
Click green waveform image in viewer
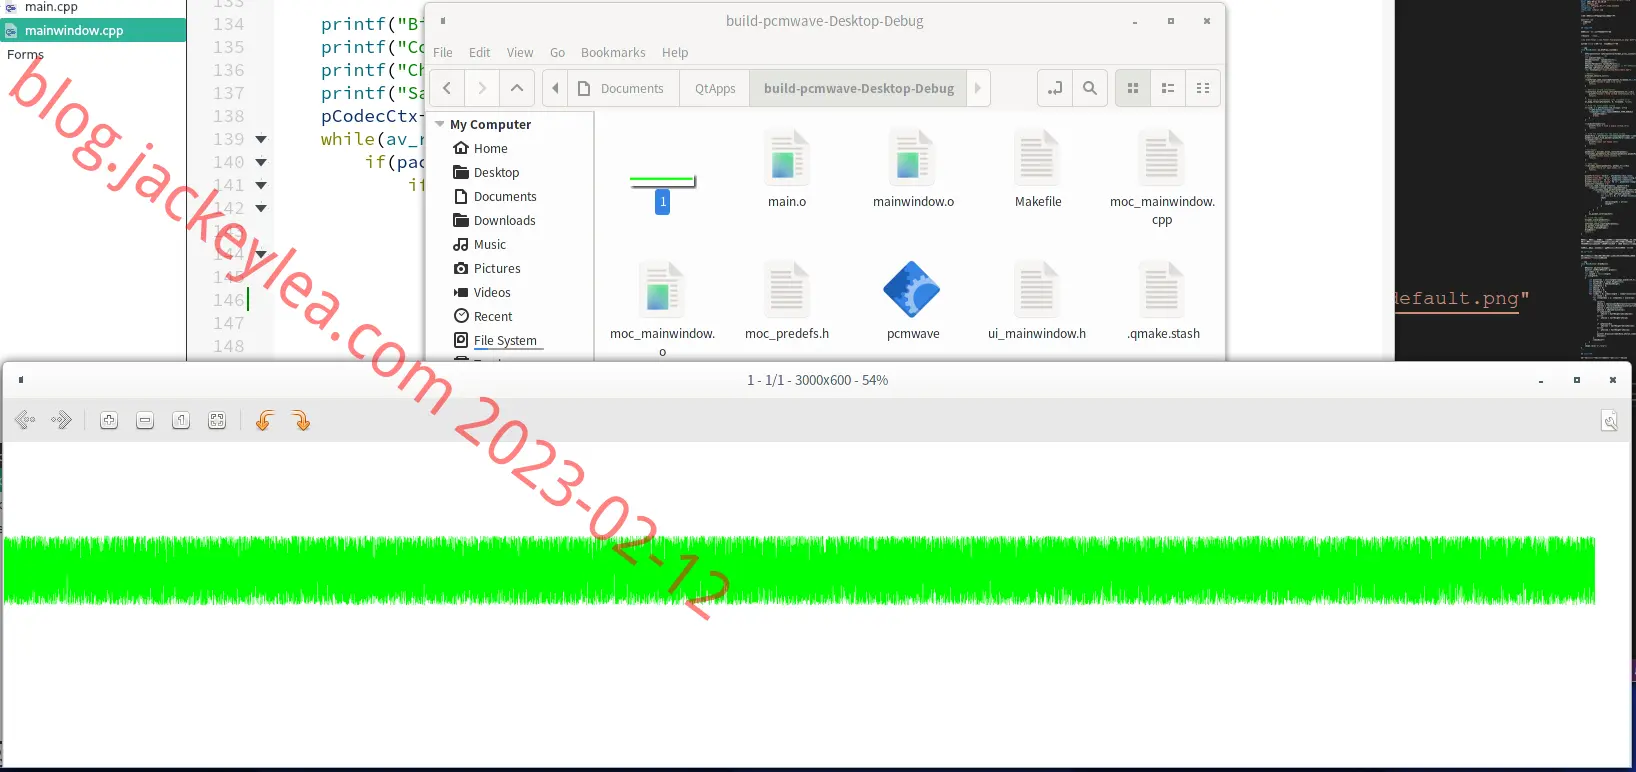pyautogui.click(x=799, y=571)
